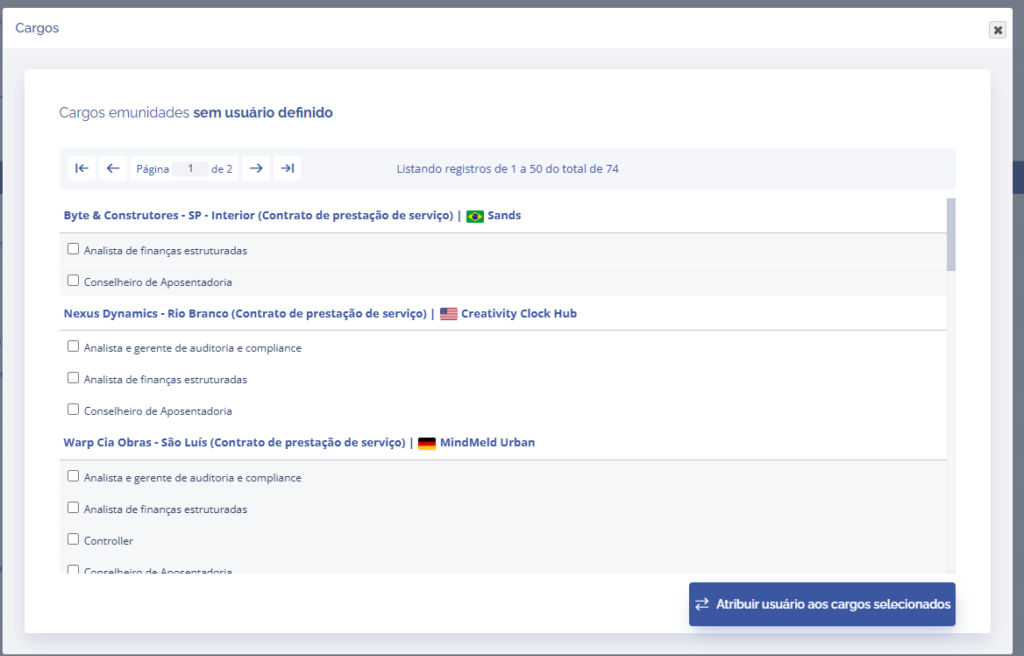
Task: Tick Conselheiro de Aposentadoria under Nexus Dynamics
Action: coord(73,409)
